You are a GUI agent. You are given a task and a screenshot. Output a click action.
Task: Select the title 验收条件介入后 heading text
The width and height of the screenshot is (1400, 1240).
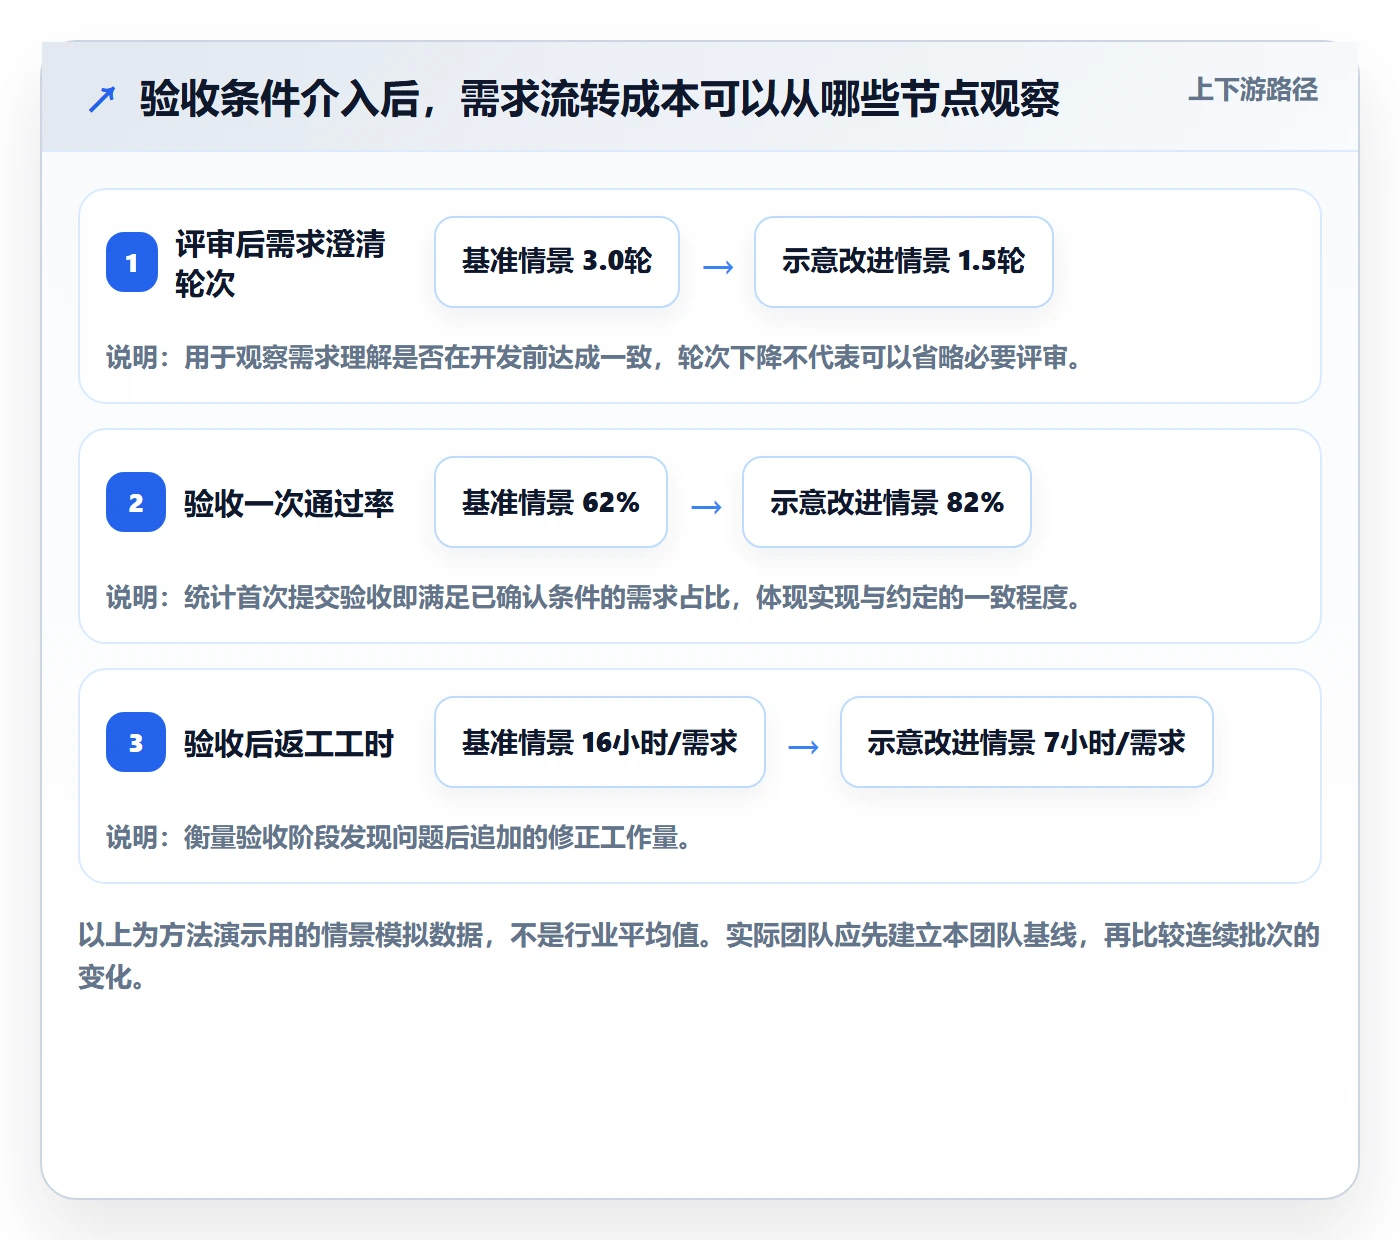(600, 99)
